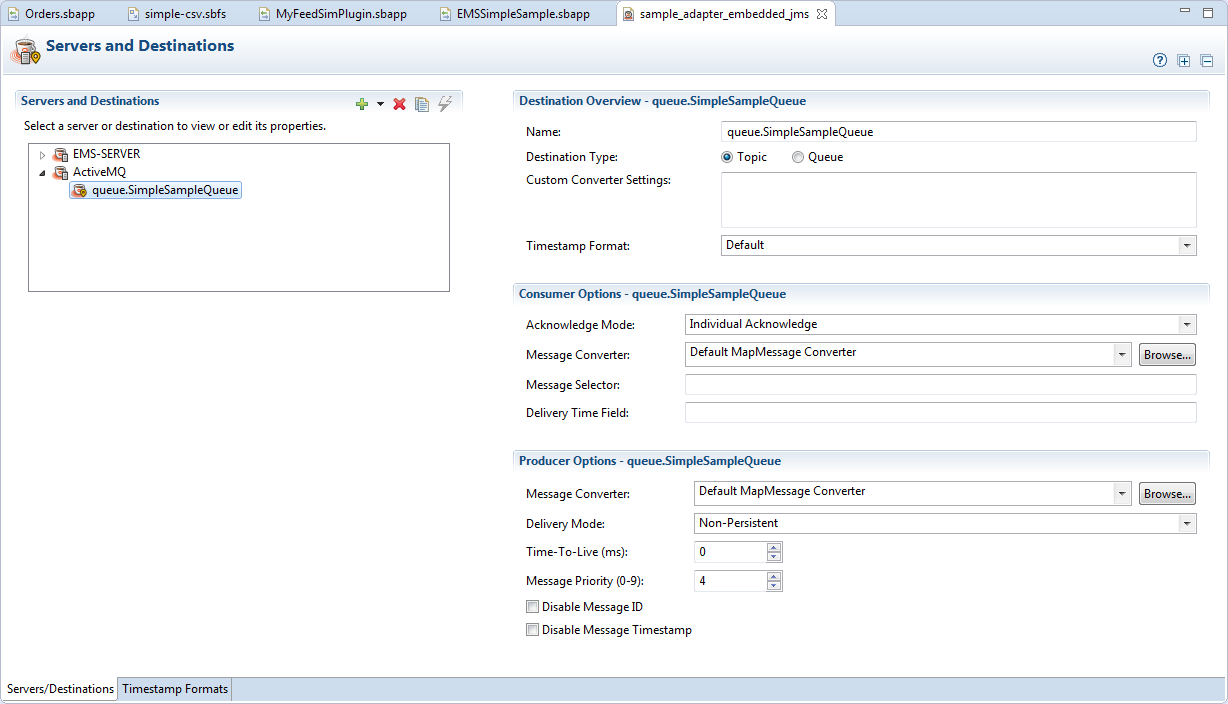Screen dimensions: 1228x704
Task: Check the Disable Message Timestamp option
Action: [532, 630]
